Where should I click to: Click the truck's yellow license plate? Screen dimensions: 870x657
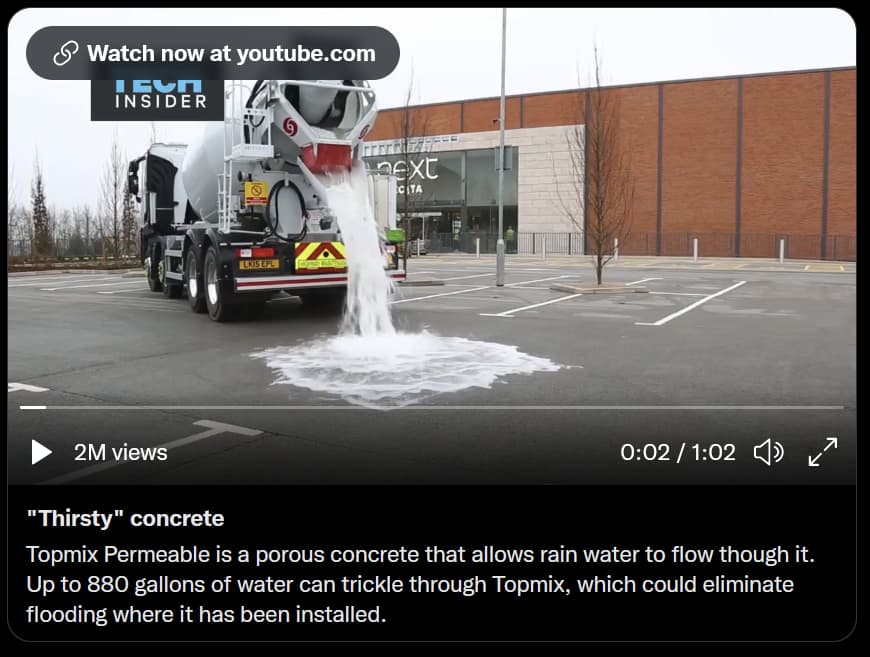259,264
